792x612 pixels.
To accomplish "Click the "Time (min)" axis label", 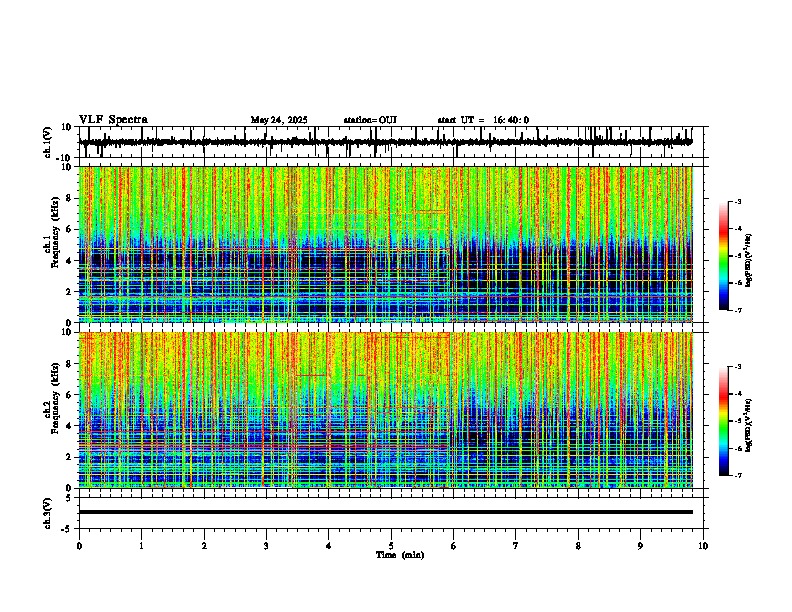I will tap(400, 555).
